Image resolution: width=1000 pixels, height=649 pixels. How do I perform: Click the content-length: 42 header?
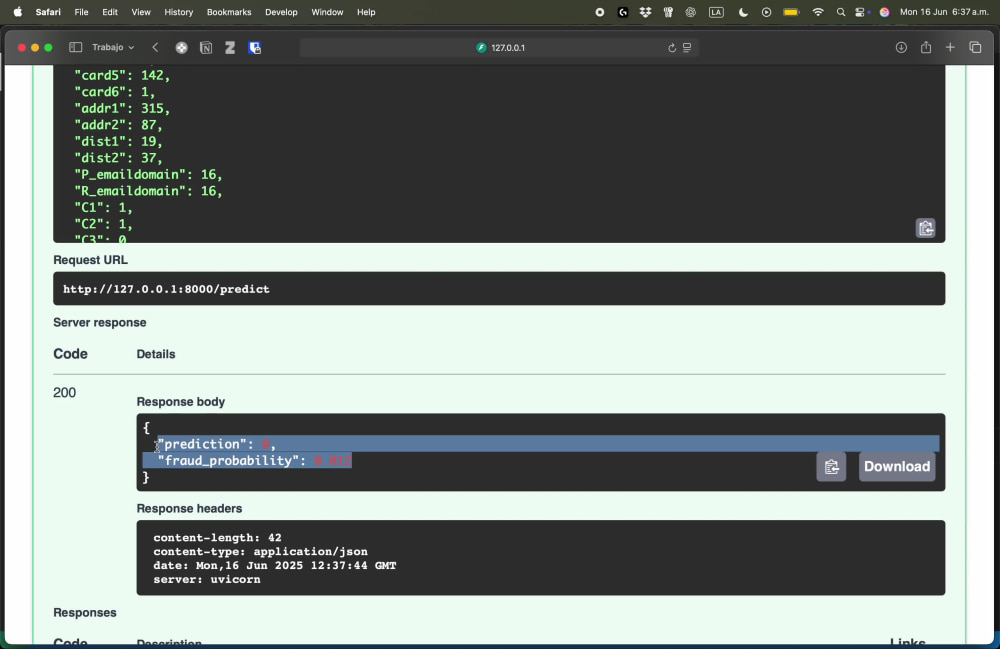[217, 537]
